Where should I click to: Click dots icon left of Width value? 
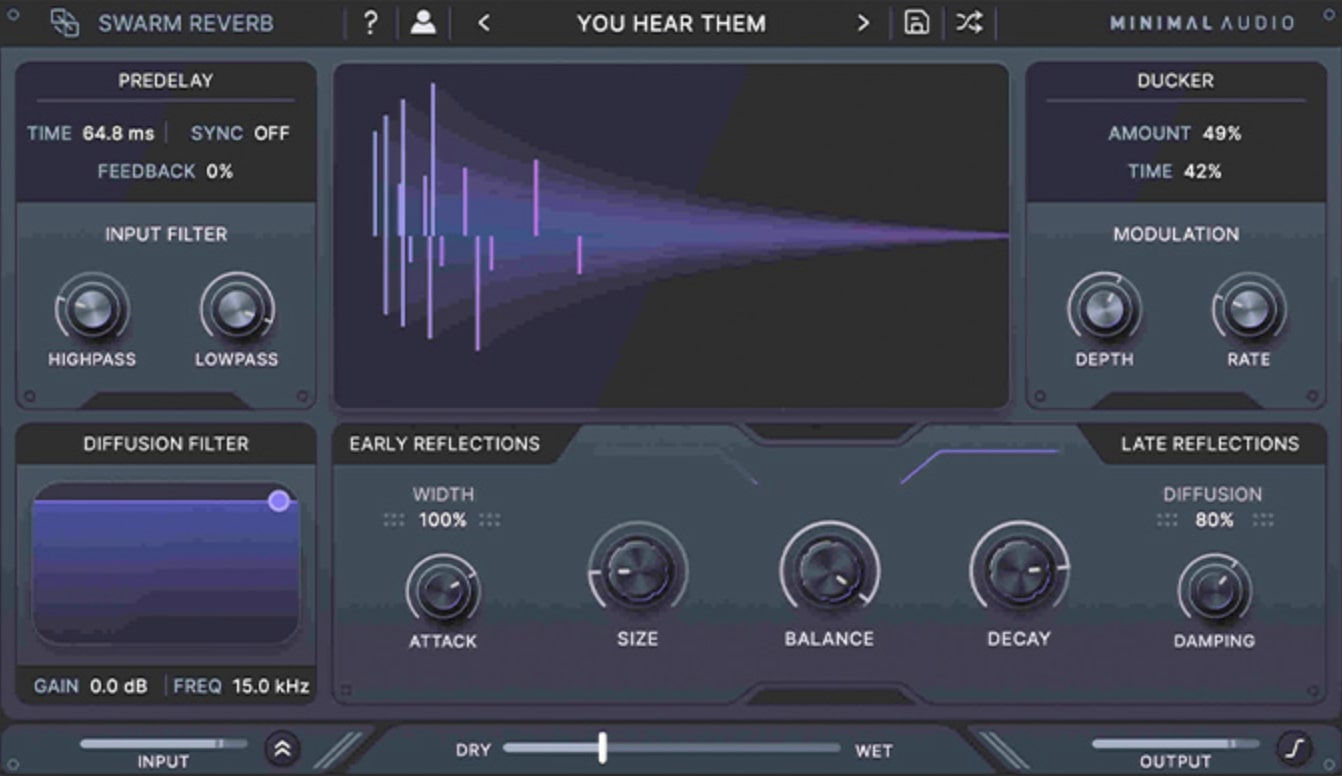tap(394, 520)
